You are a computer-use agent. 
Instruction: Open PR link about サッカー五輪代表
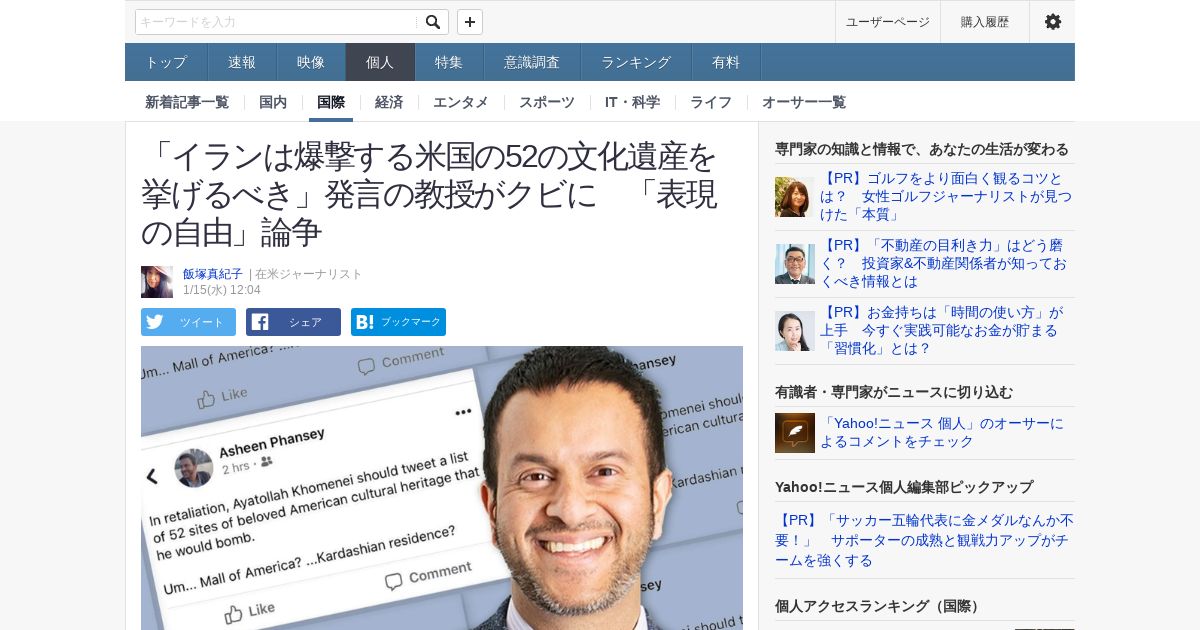925,541
